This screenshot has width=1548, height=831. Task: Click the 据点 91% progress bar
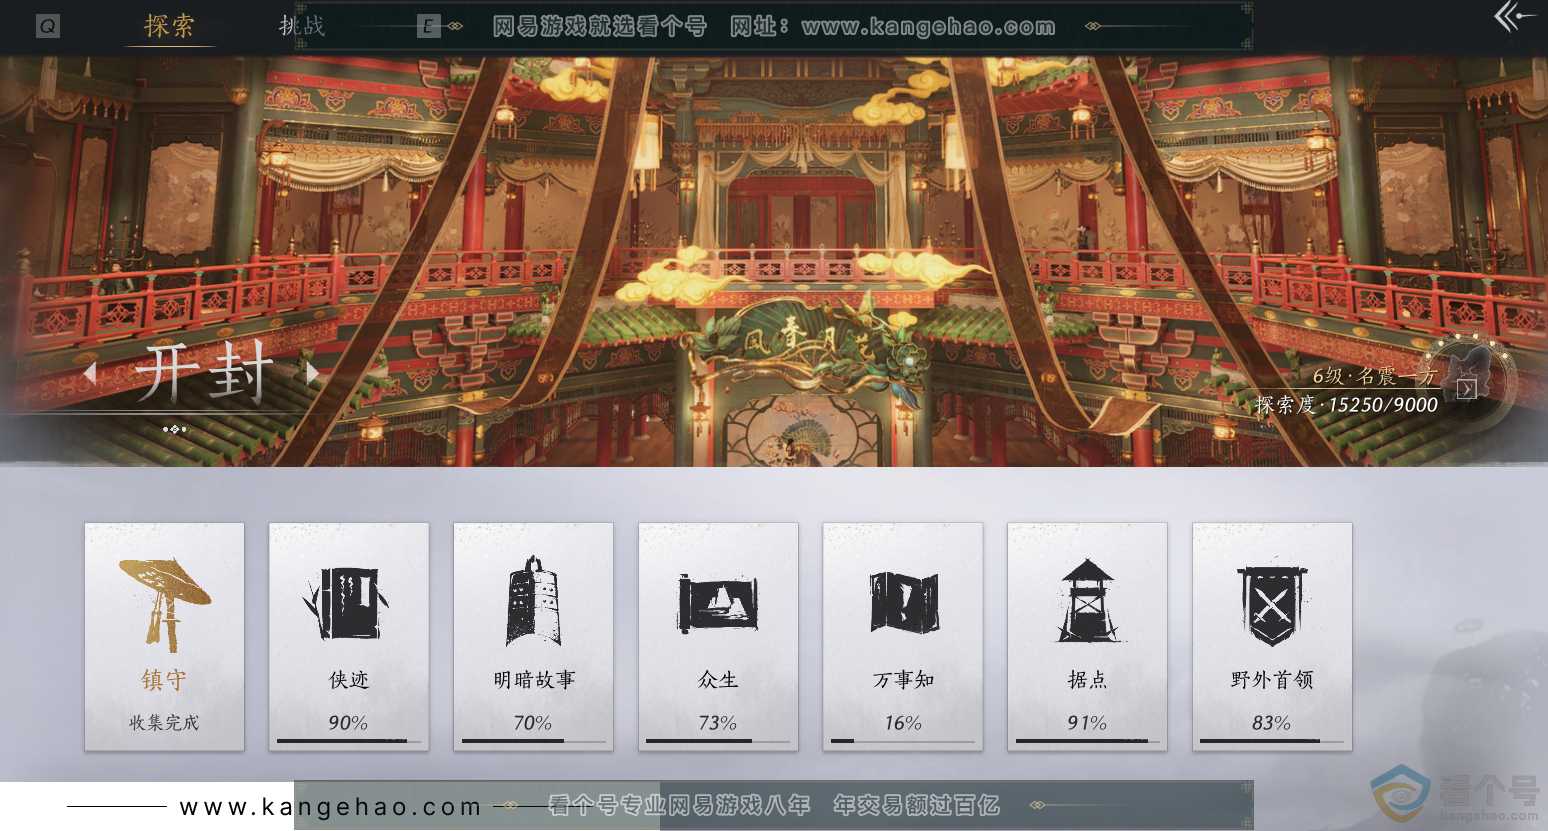pyautogui.click(x=1087, y=741)
